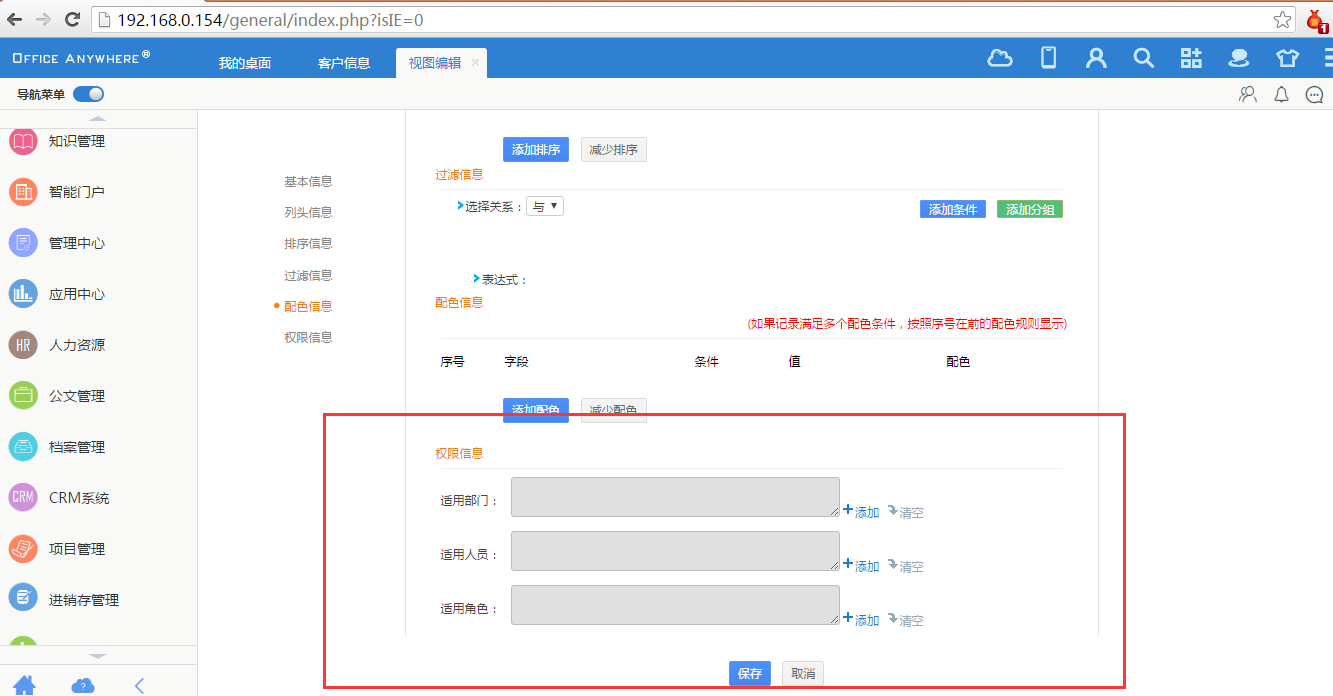Image resolution: width=1333 pixels, height=696 pixels.
Task: Toggle the 导航菜单 switch
Action: tap(89, 94)
